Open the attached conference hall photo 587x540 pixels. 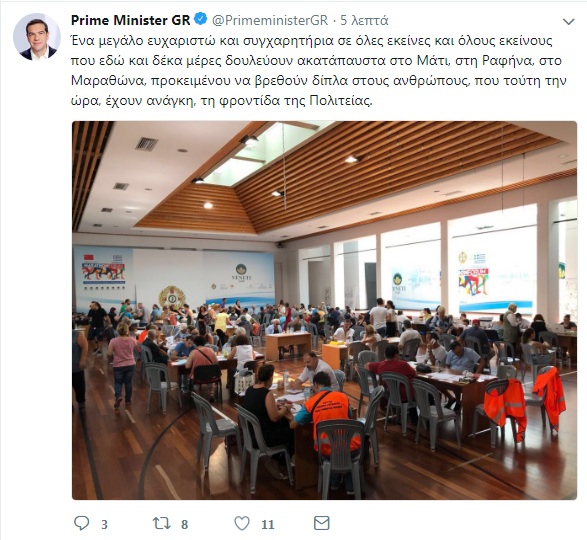pos(324,310)
